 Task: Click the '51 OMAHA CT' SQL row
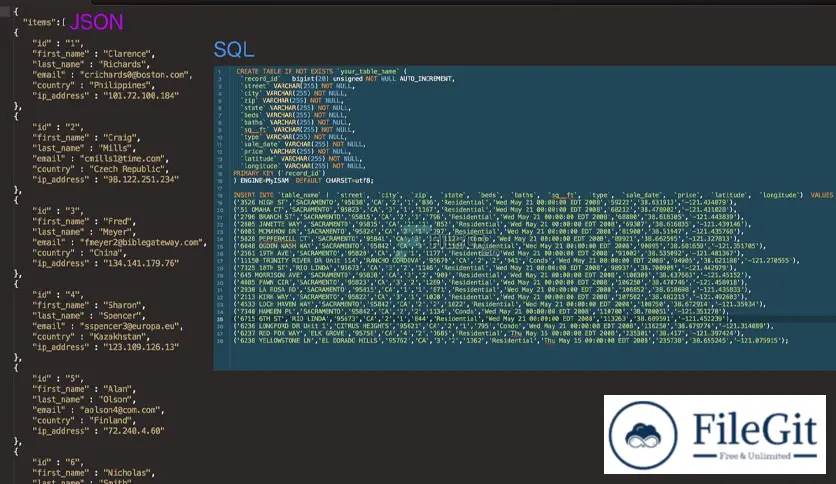click(485, 209)
